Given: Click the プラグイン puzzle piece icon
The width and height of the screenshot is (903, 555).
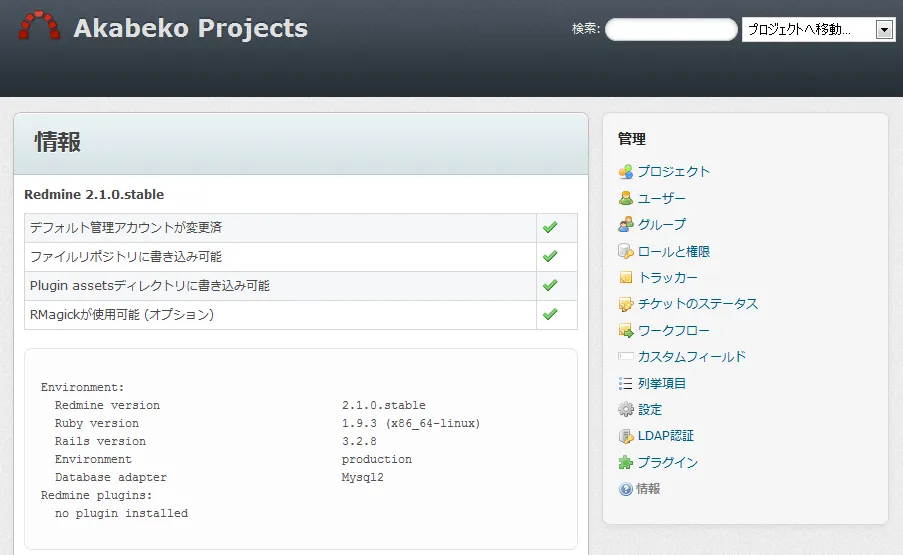Looking at the screenshot, I should click(x=625, y=462).
